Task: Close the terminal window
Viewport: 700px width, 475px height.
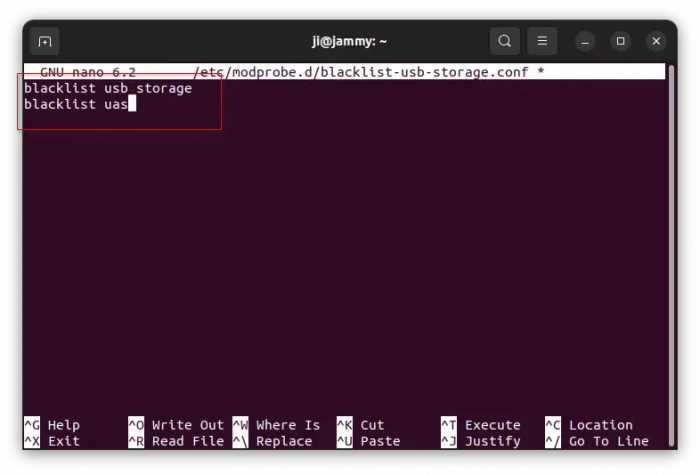Action: coord(656,41)
